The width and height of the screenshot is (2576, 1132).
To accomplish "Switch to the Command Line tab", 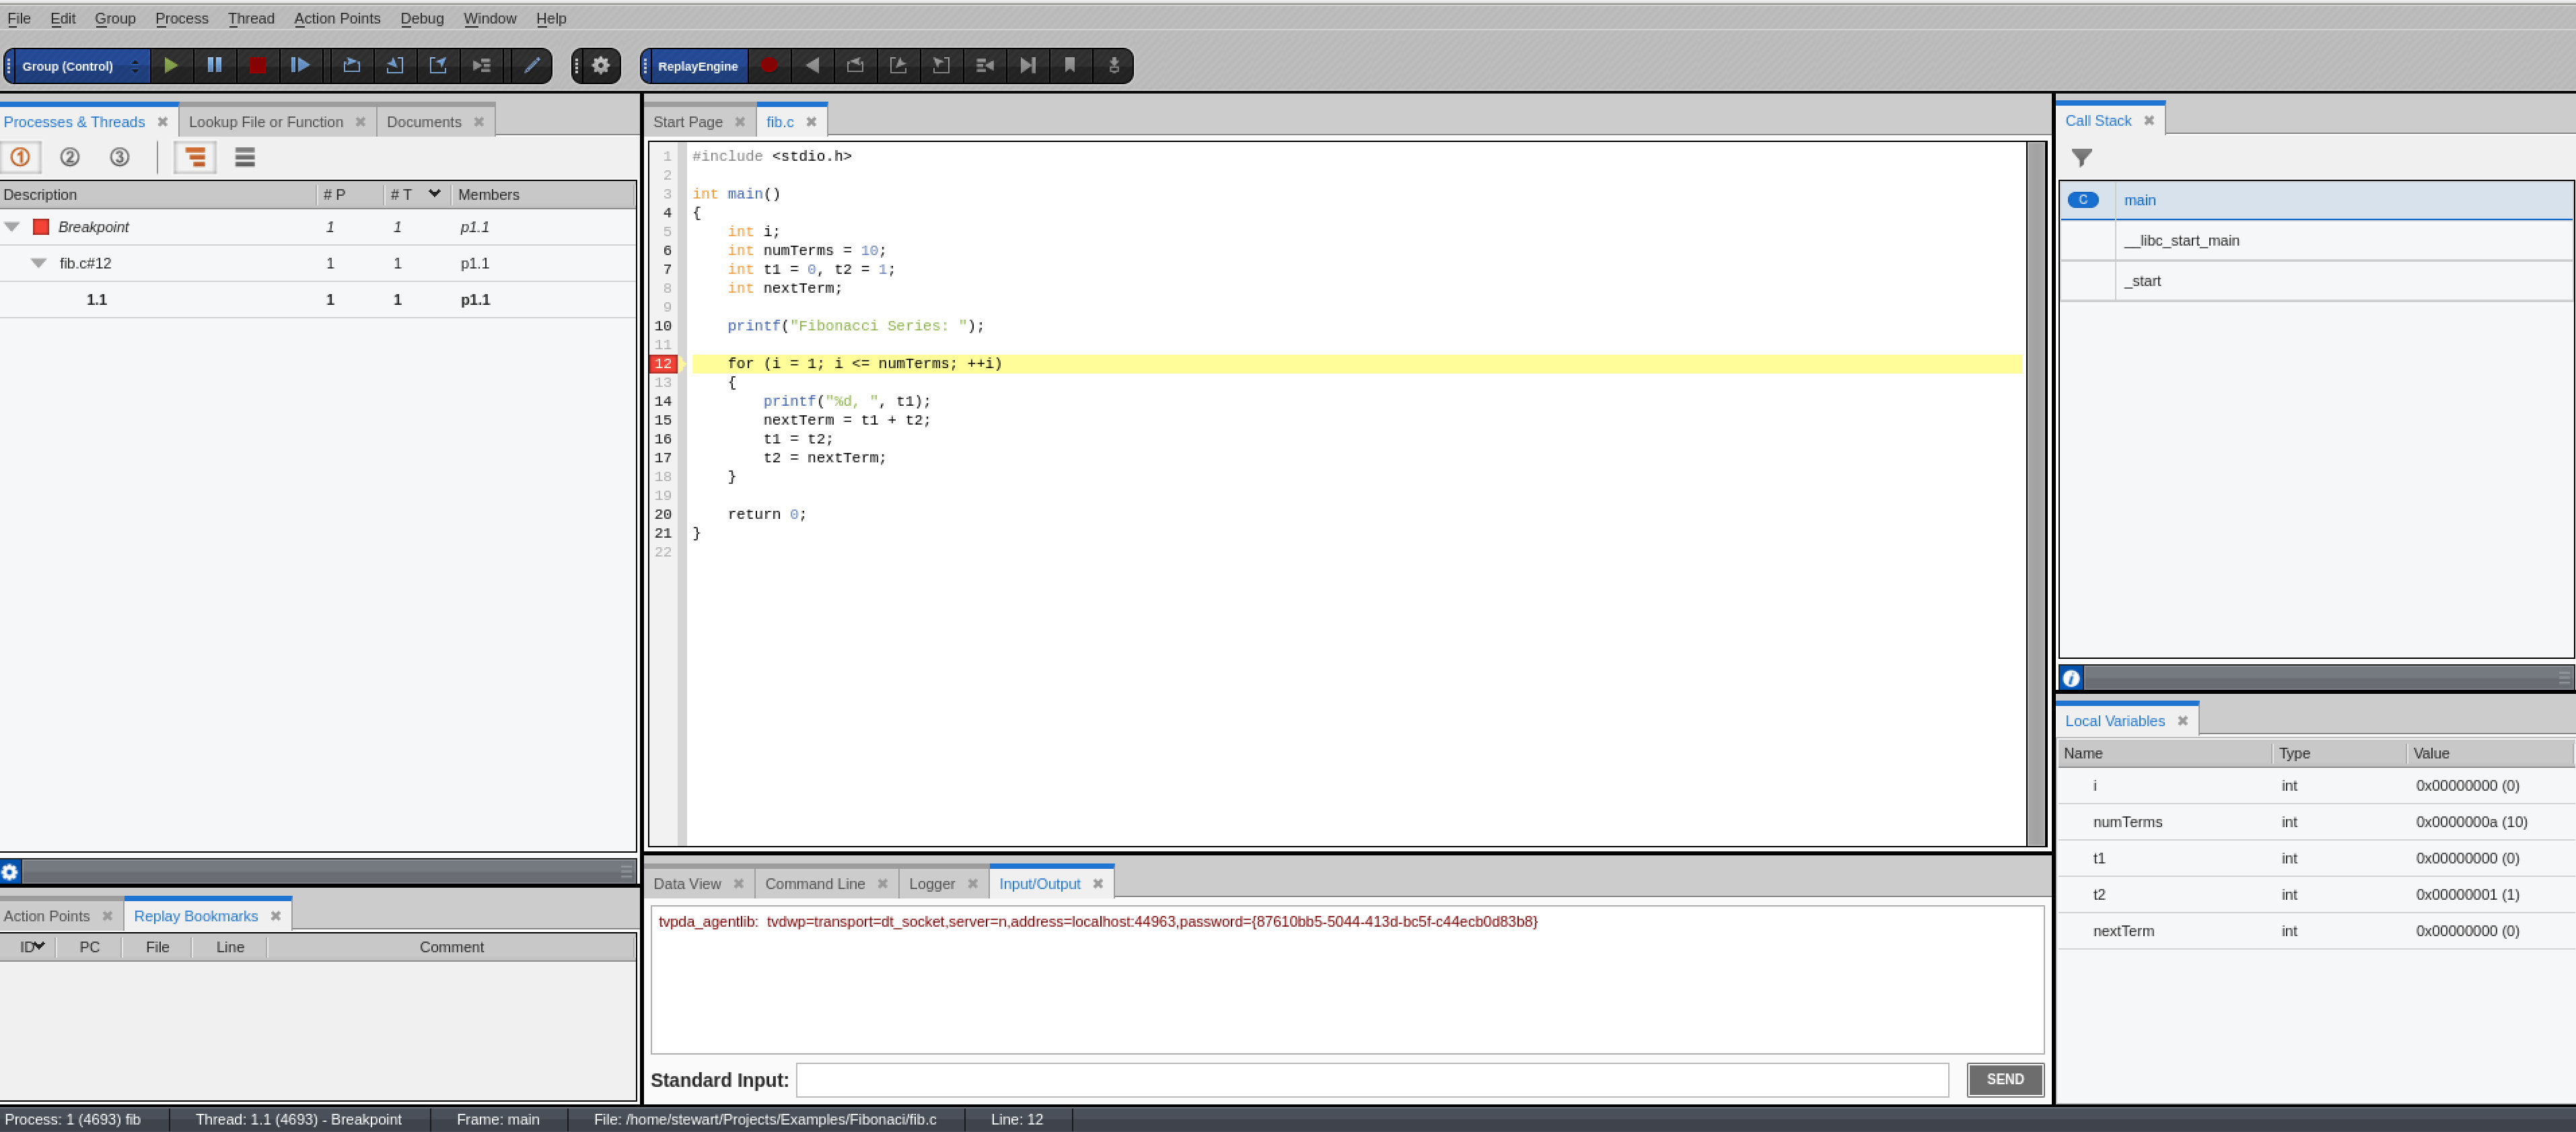I will tap(814, 884).
